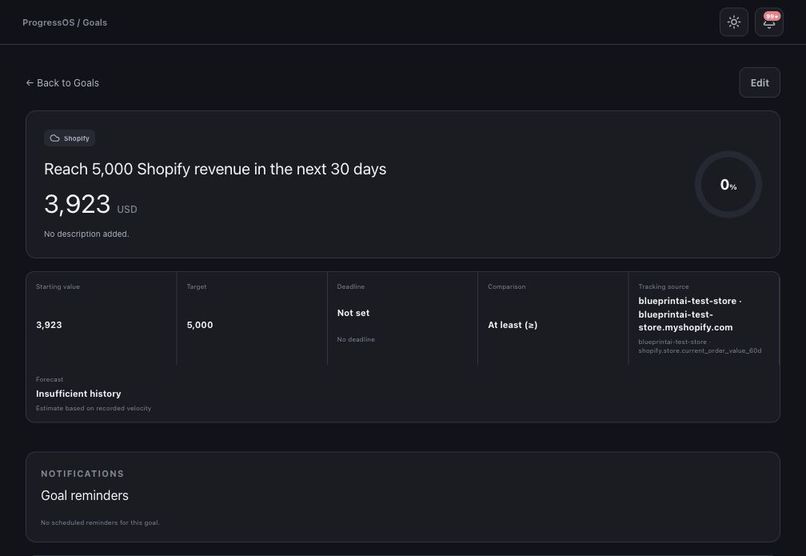The image size is (806, 556).
Task: Follow the Back to Goals link
Action: [62, 83]
